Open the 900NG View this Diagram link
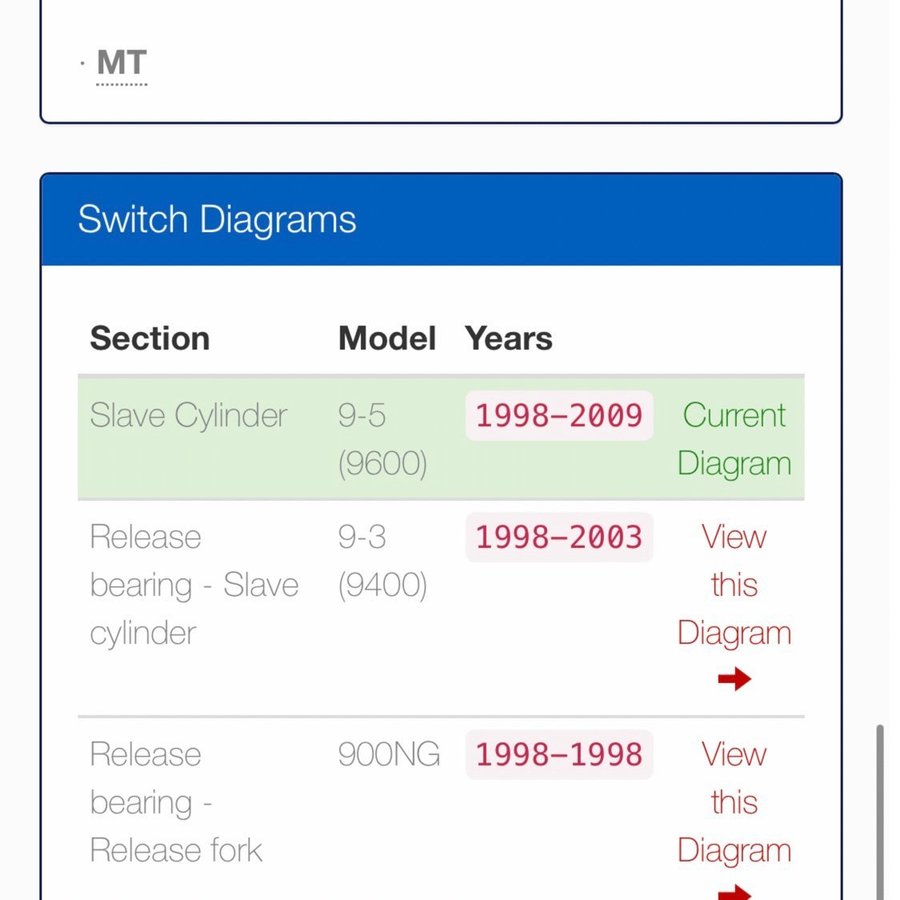Viewport: 900px width, 900px height. (x=734, y=802)
